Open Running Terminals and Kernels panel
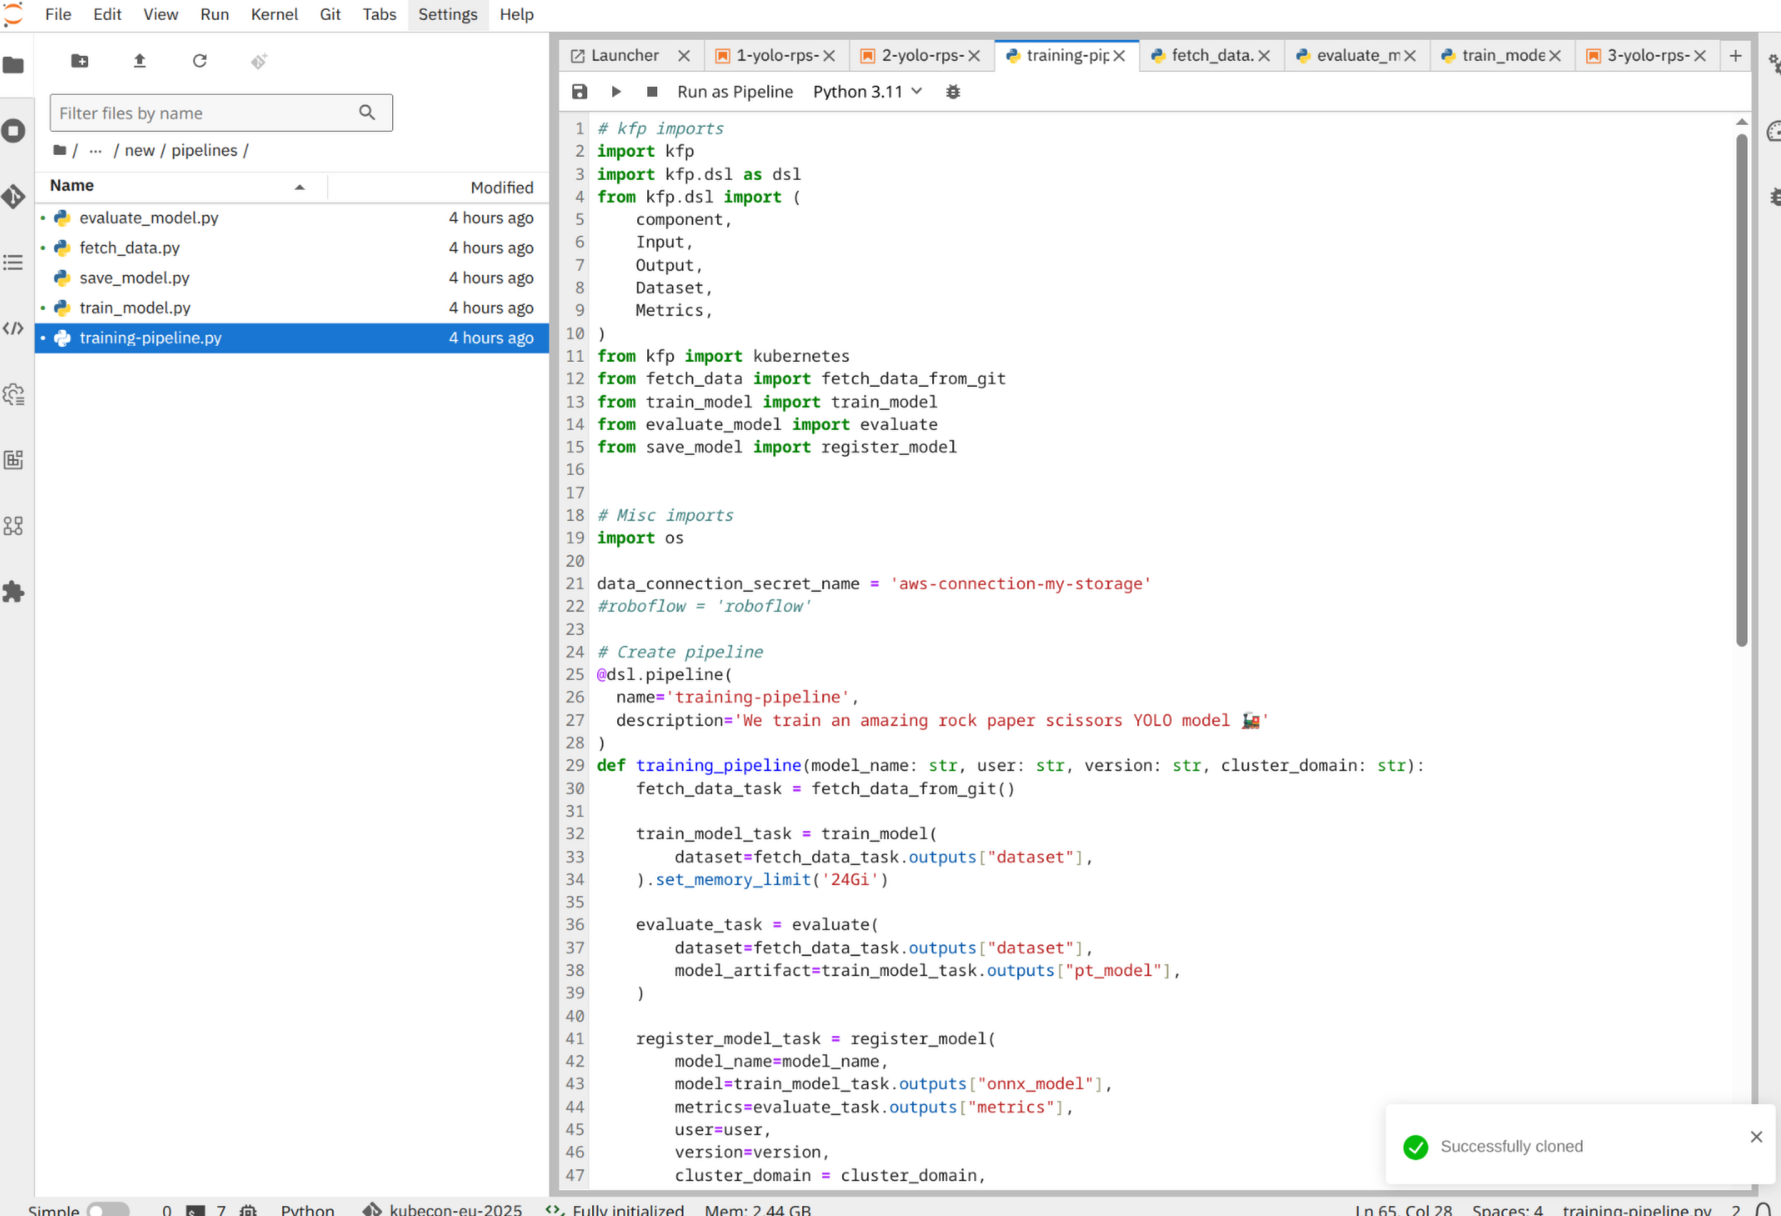The height and width of the screenshot is (1216, 1781). [x=14, y=131]
